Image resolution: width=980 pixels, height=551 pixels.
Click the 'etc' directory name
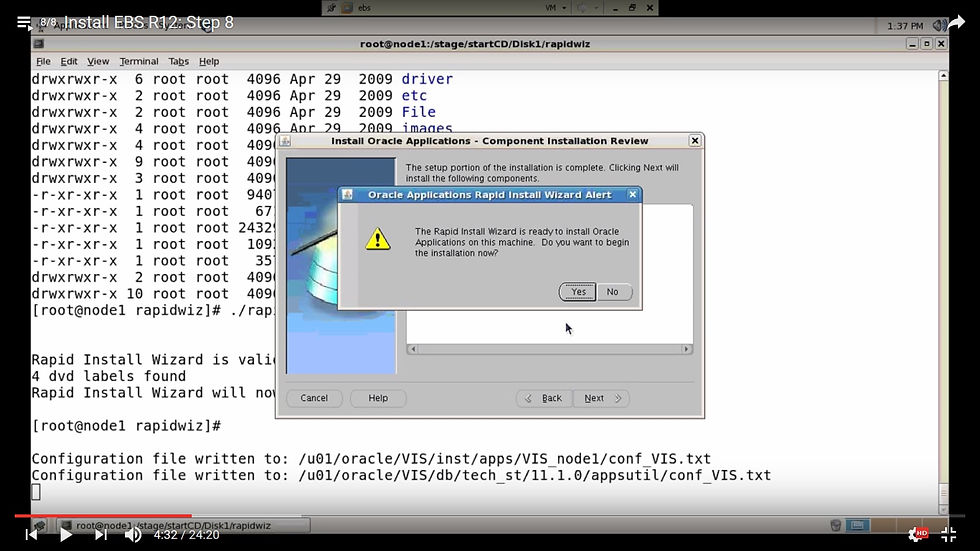pos(414,96)
